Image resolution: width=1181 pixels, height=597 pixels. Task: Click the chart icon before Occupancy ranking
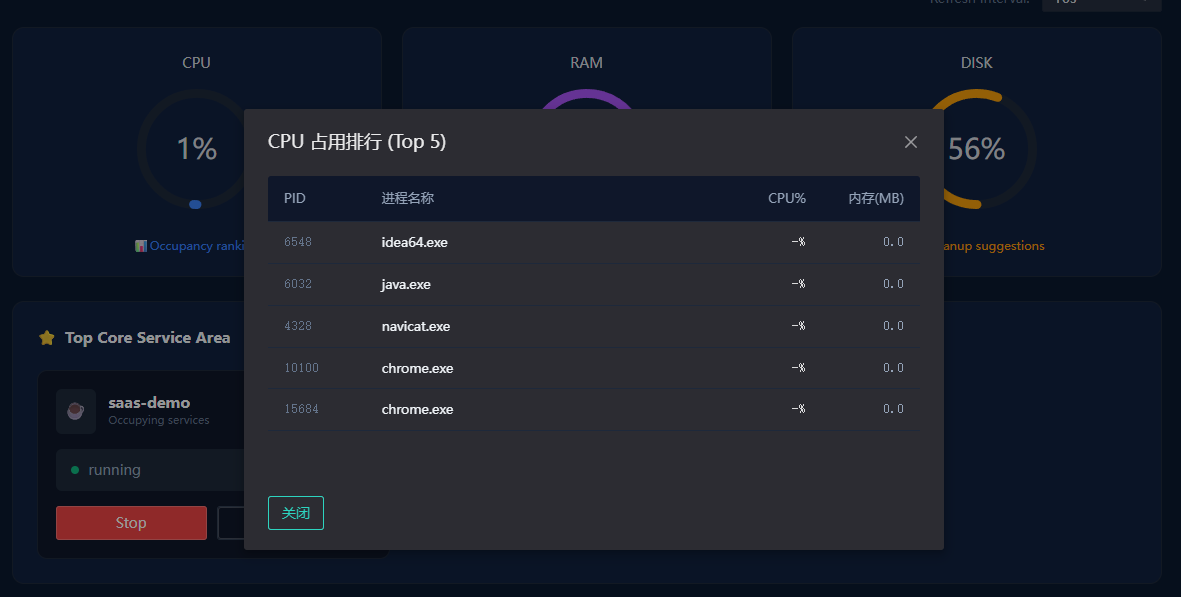[x=141, y=246]
